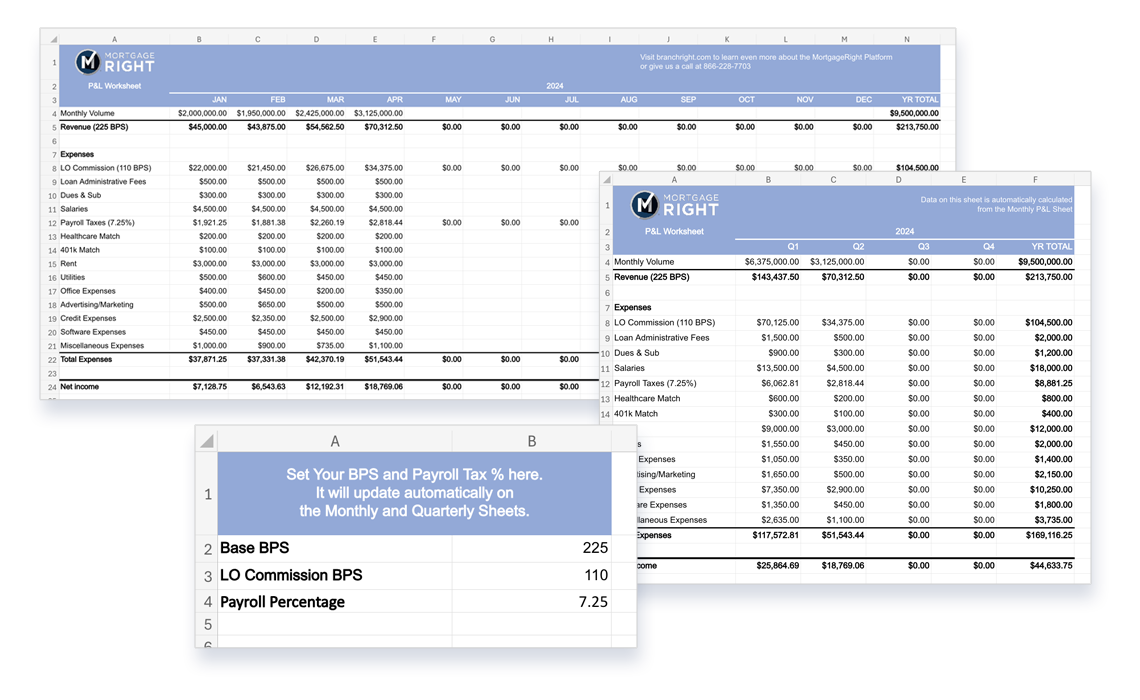Select the Q3 column heading in the quarterly sheet
Image resolution: width=1140 pixels, height=700 pixels.
click(x=923, y=246)
